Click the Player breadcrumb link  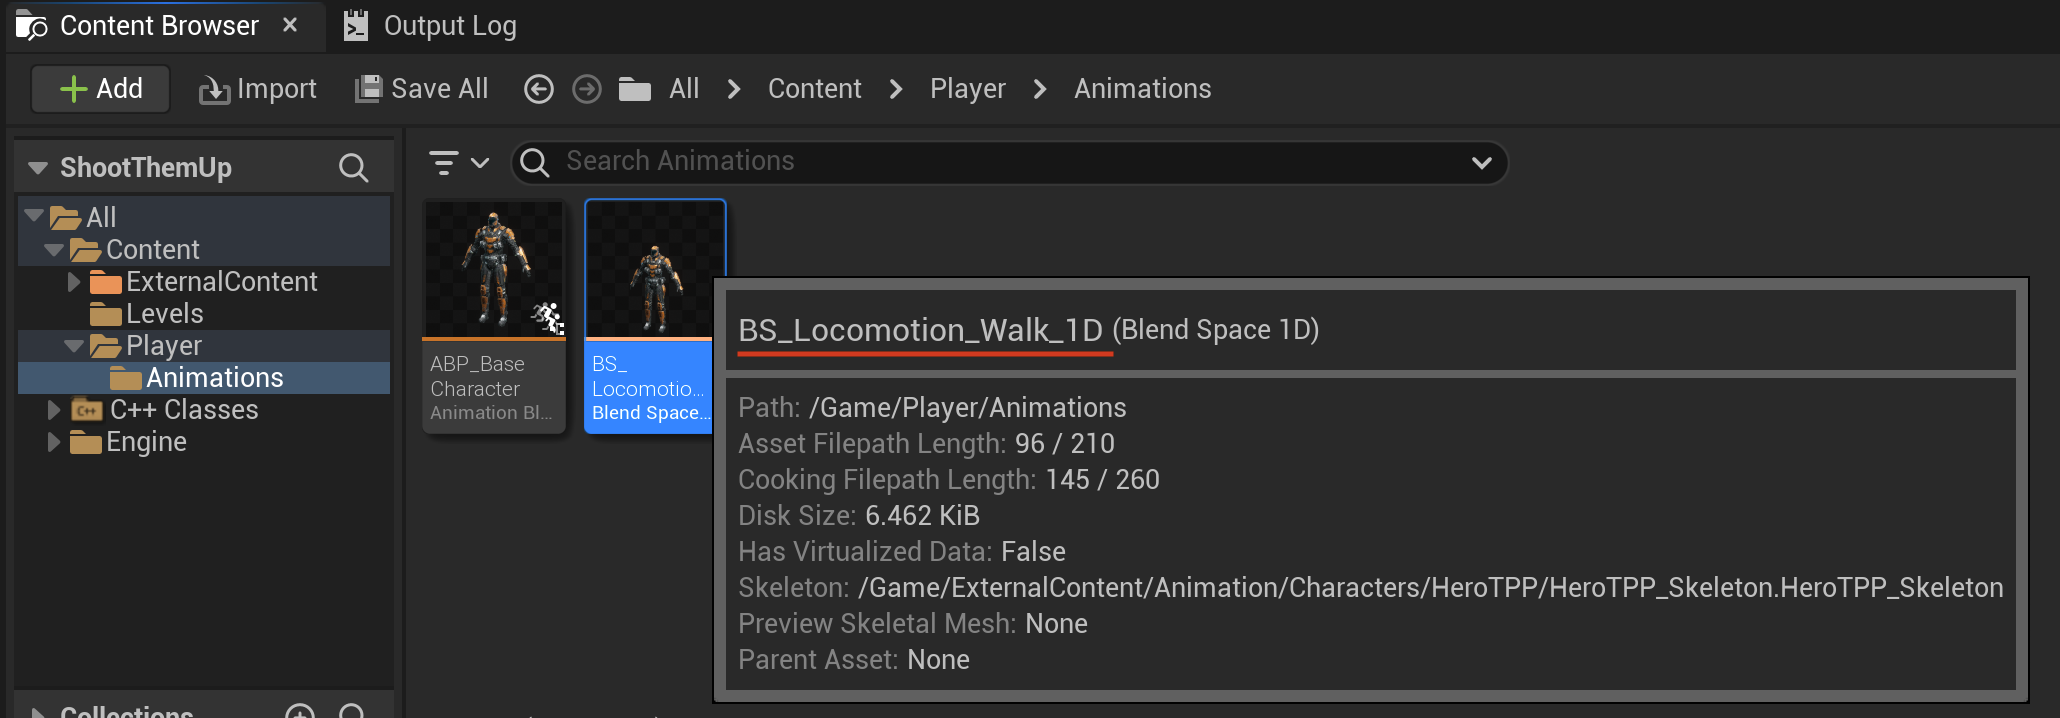point(967,89)
